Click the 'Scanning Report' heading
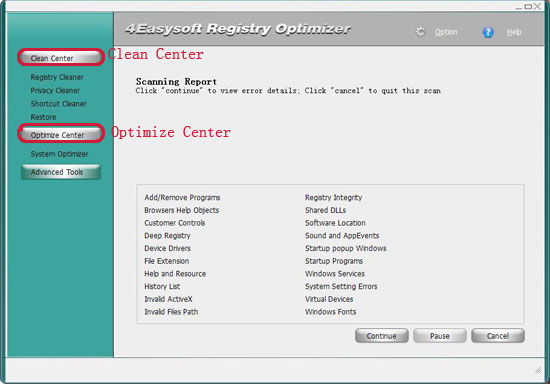This screenshot has width=550, height=384. point(176,81)
